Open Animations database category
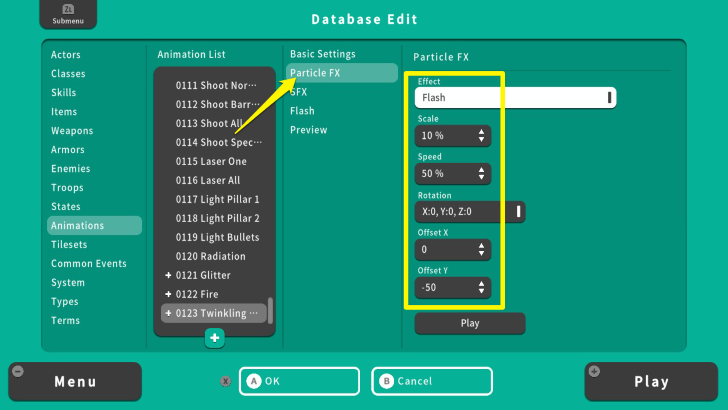This screenshot has height=410, width=728. coord(94,226)
